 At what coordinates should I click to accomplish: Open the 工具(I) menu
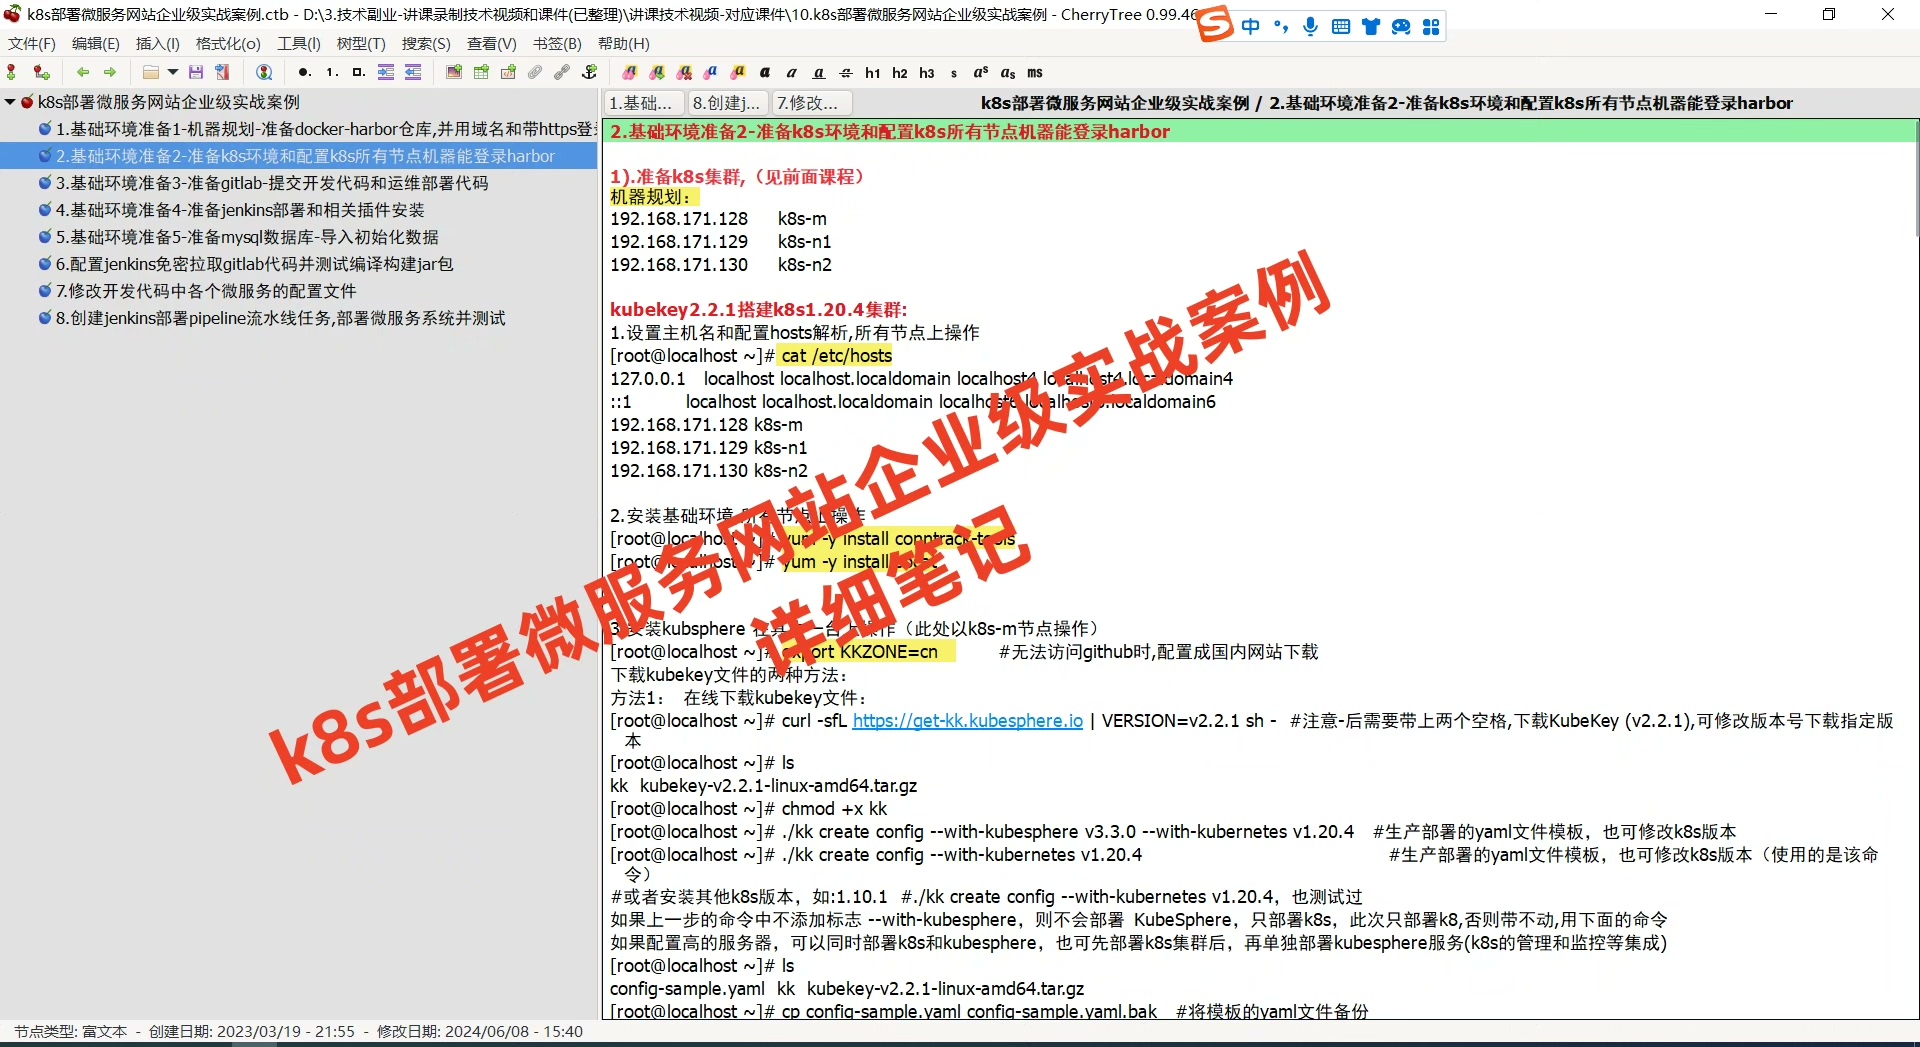(299, 44)
